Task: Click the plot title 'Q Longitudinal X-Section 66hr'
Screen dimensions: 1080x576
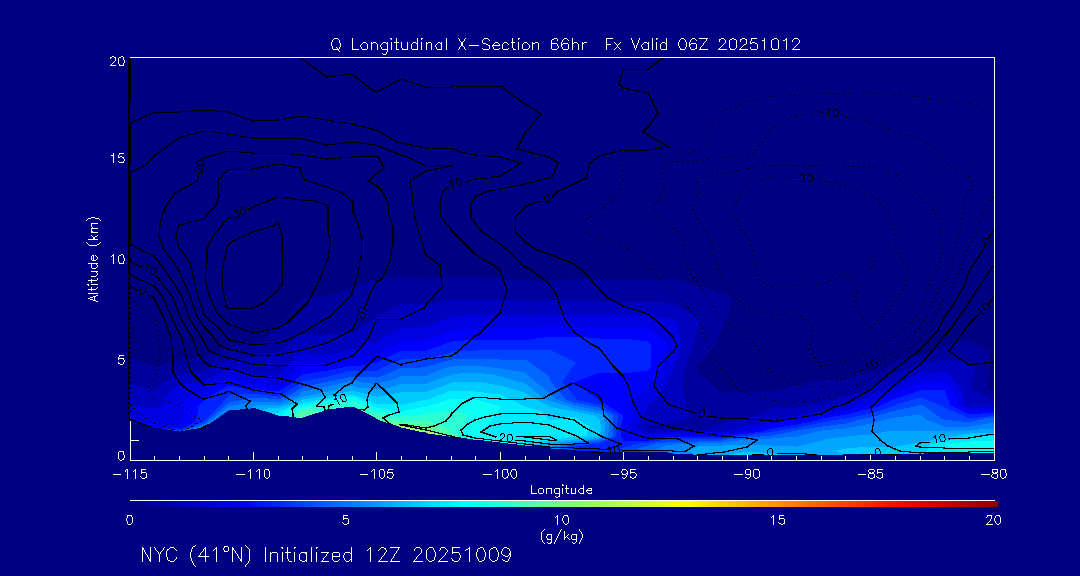Action: tap(459, 45)
